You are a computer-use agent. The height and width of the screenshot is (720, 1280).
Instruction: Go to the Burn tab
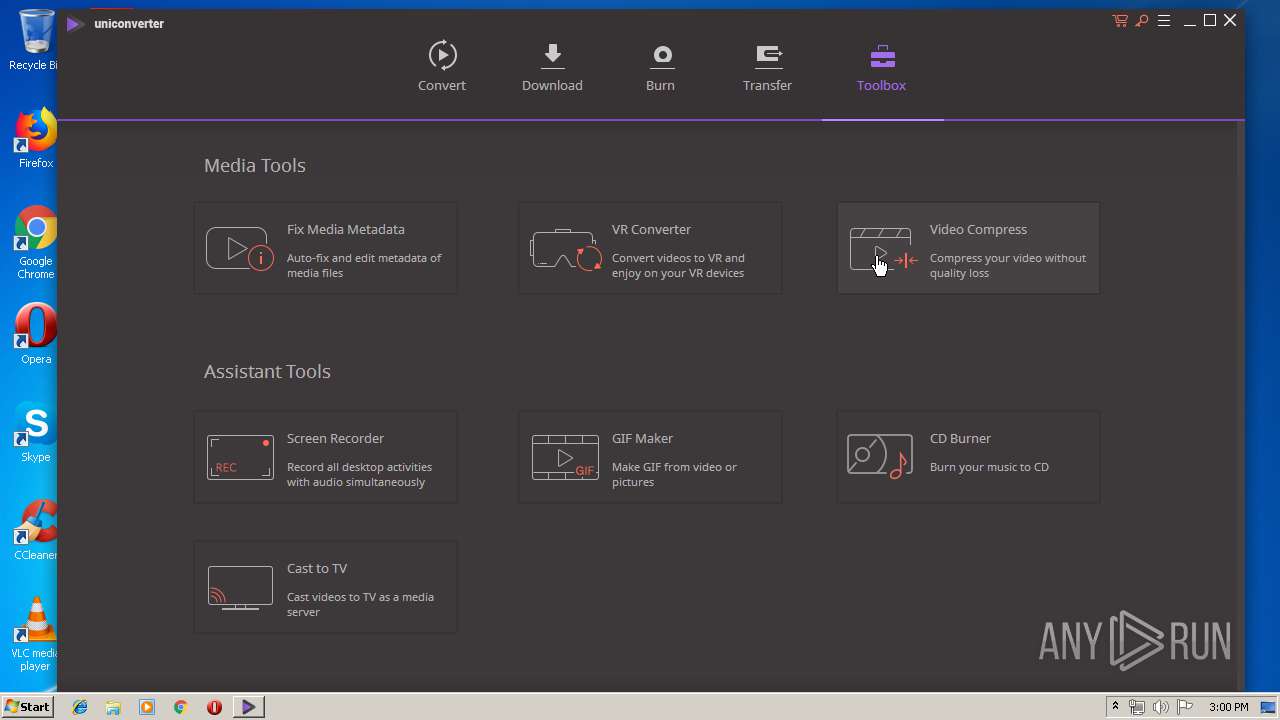point(660,68)
